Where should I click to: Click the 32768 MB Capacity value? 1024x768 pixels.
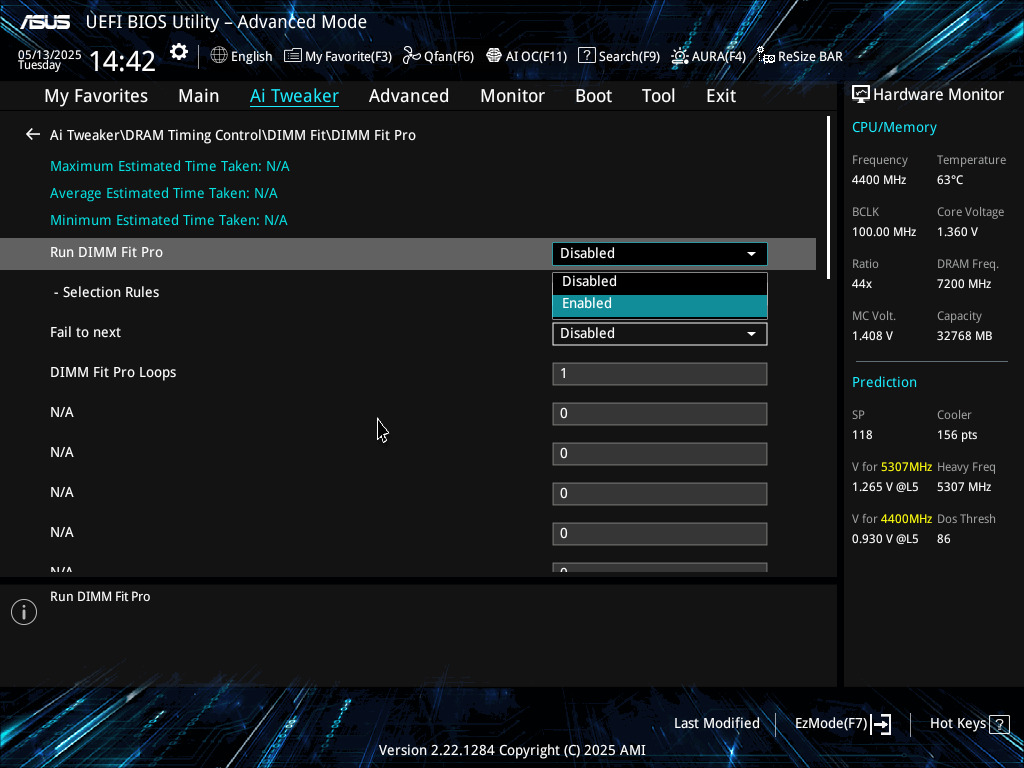(965, 336)
